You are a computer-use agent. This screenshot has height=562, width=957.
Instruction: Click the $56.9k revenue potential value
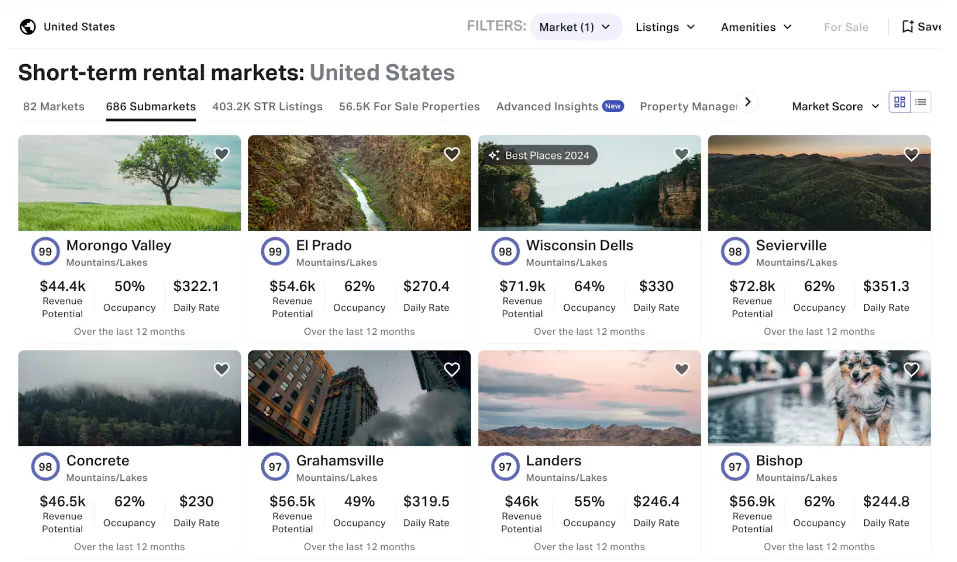tap(752, 502)
